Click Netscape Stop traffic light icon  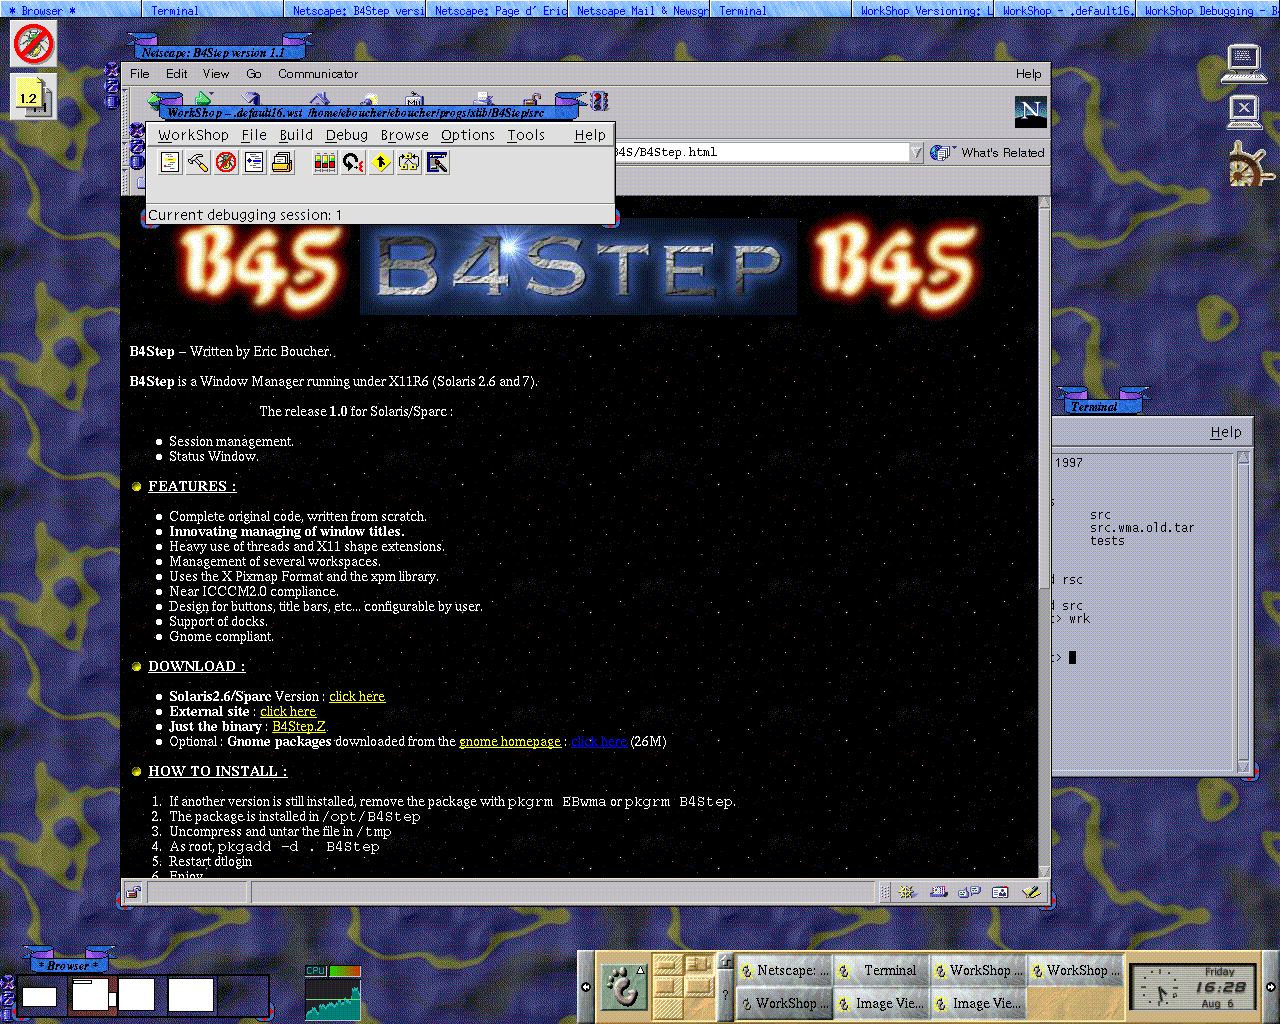[599, 101]
